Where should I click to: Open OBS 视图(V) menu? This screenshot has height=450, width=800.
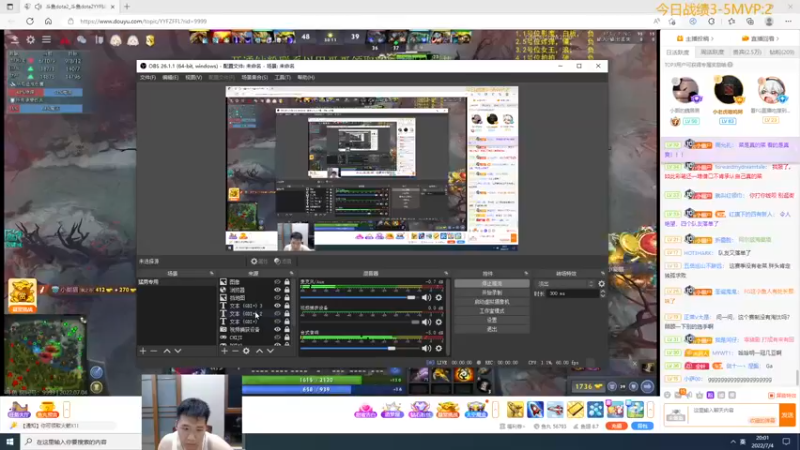click(193, 78)
